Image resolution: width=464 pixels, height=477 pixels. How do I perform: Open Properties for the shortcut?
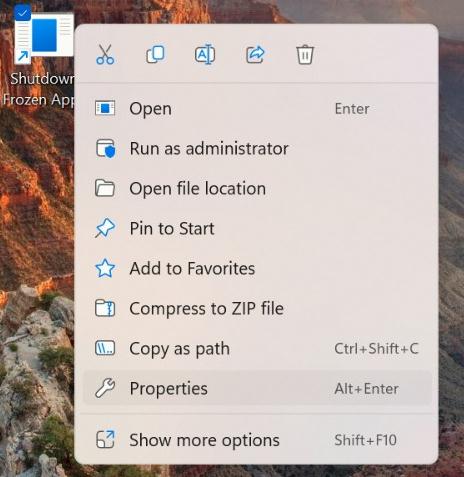coord(256,389)
